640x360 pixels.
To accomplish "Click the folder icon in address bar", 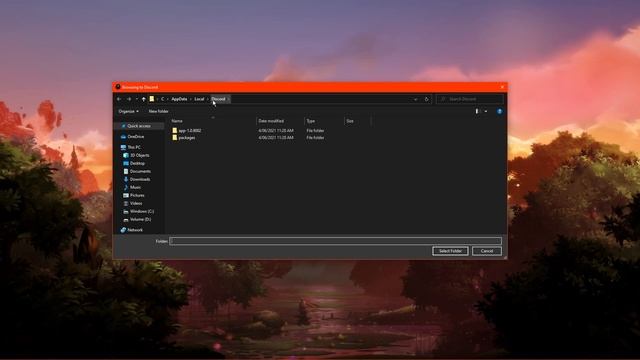I will coord(152,99).
